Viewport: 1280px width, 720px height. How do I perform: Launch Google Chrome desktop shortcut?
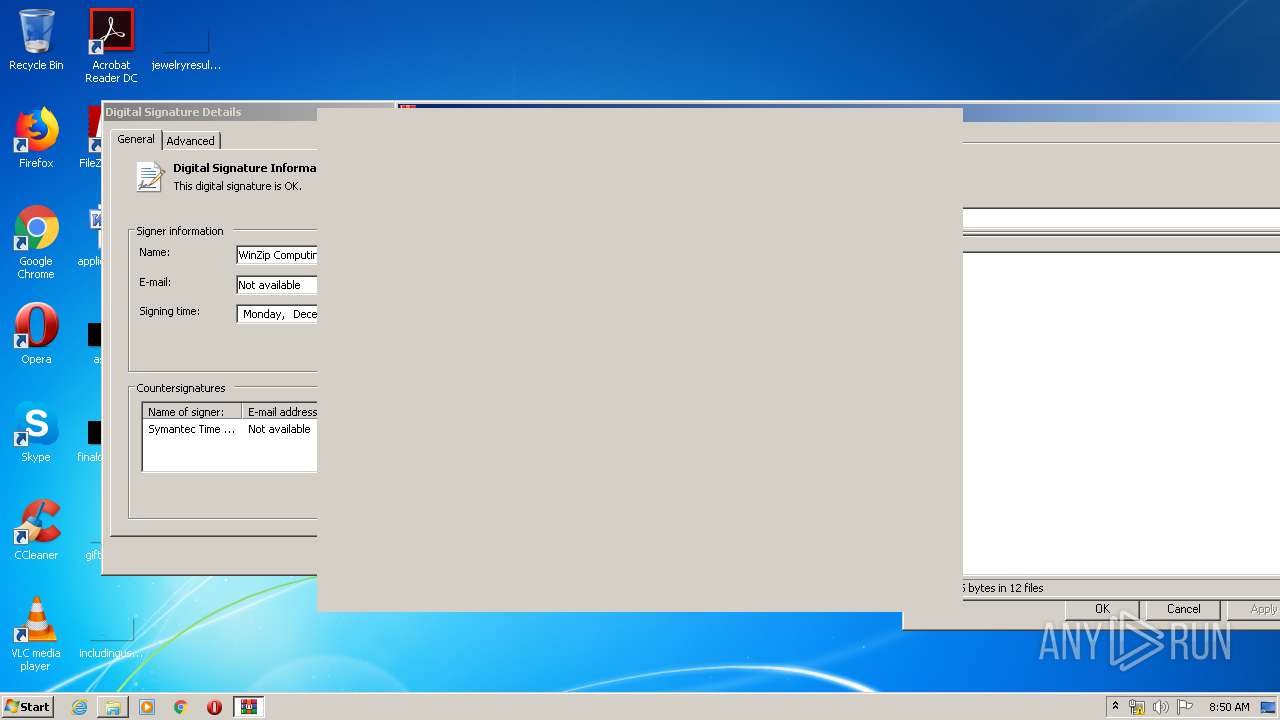point(36,242)
